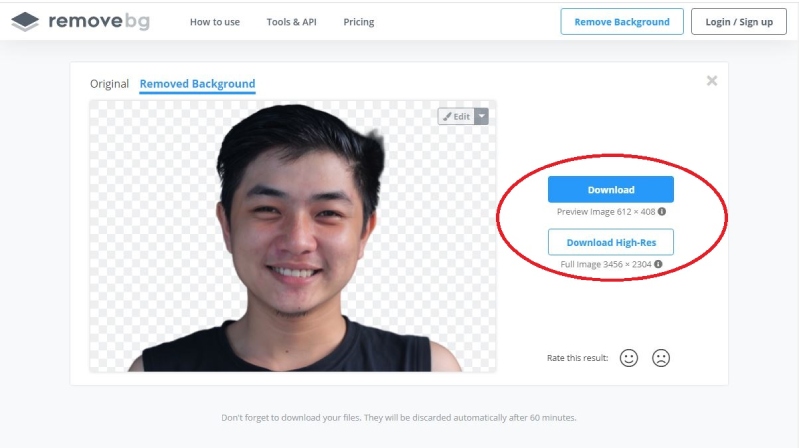This screenshot has width=799, height=448.
Task: Rate the result with the sad face
Action: 661,358
